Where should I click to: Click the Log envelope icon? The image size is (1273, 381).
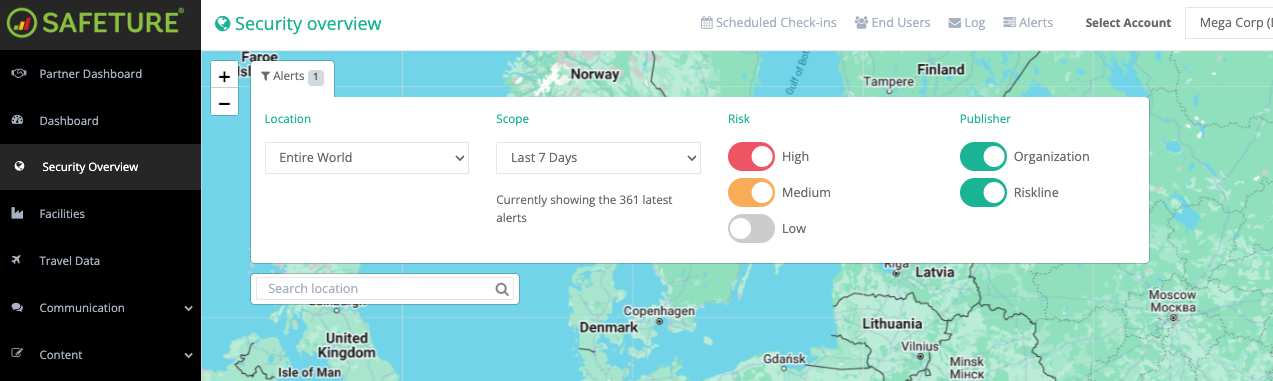[954, 23]
